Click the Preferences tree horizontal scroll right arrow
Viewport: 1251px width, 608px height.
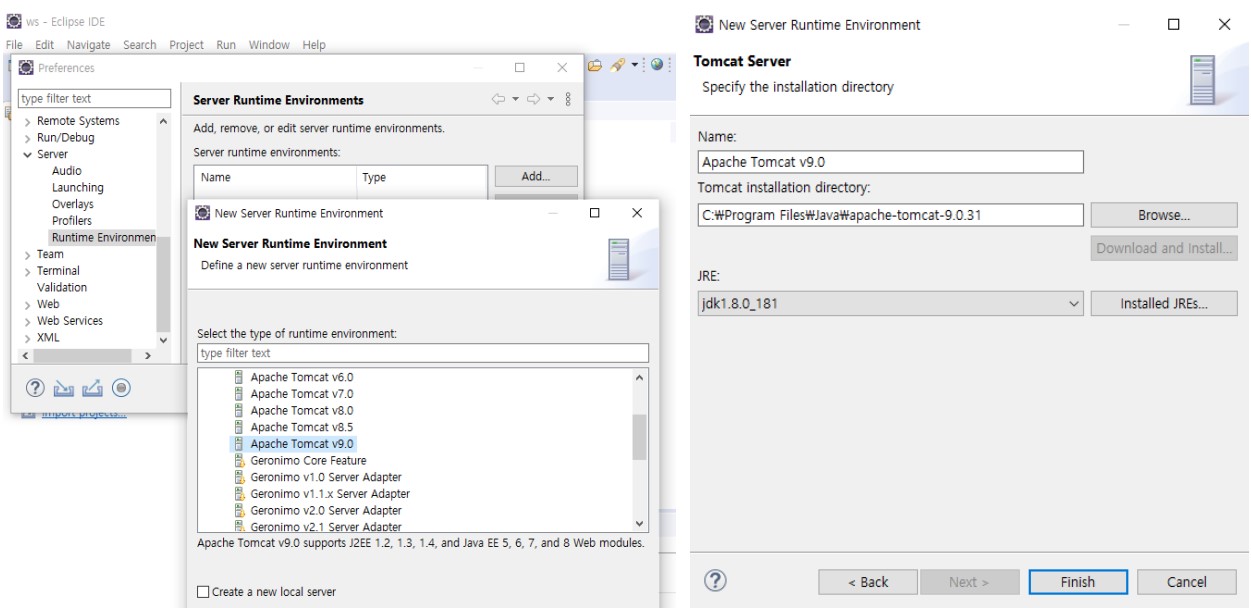pyautogui.click(x=148, y=355)
